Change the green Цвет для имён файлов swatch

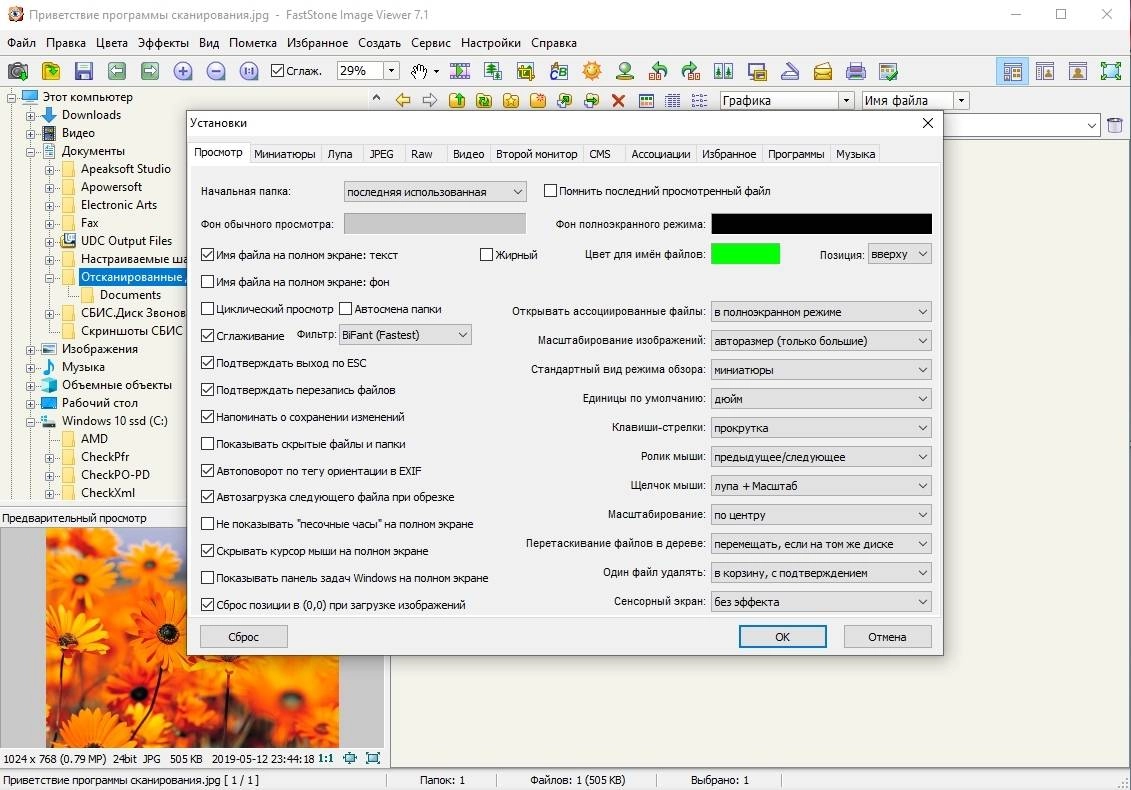pos(745,254)
